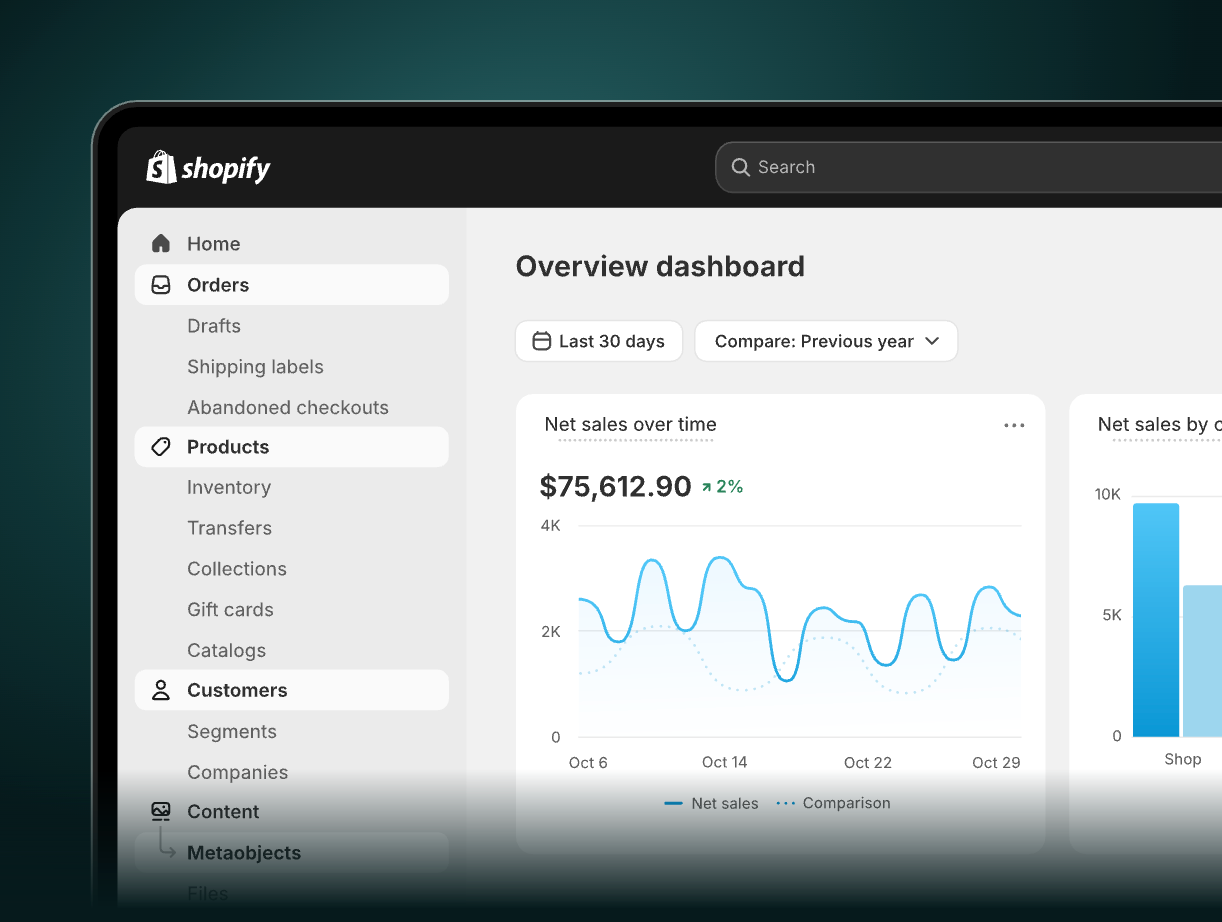Open Net sales over time options menu

pyautogui.click(x=1014, y=425)
